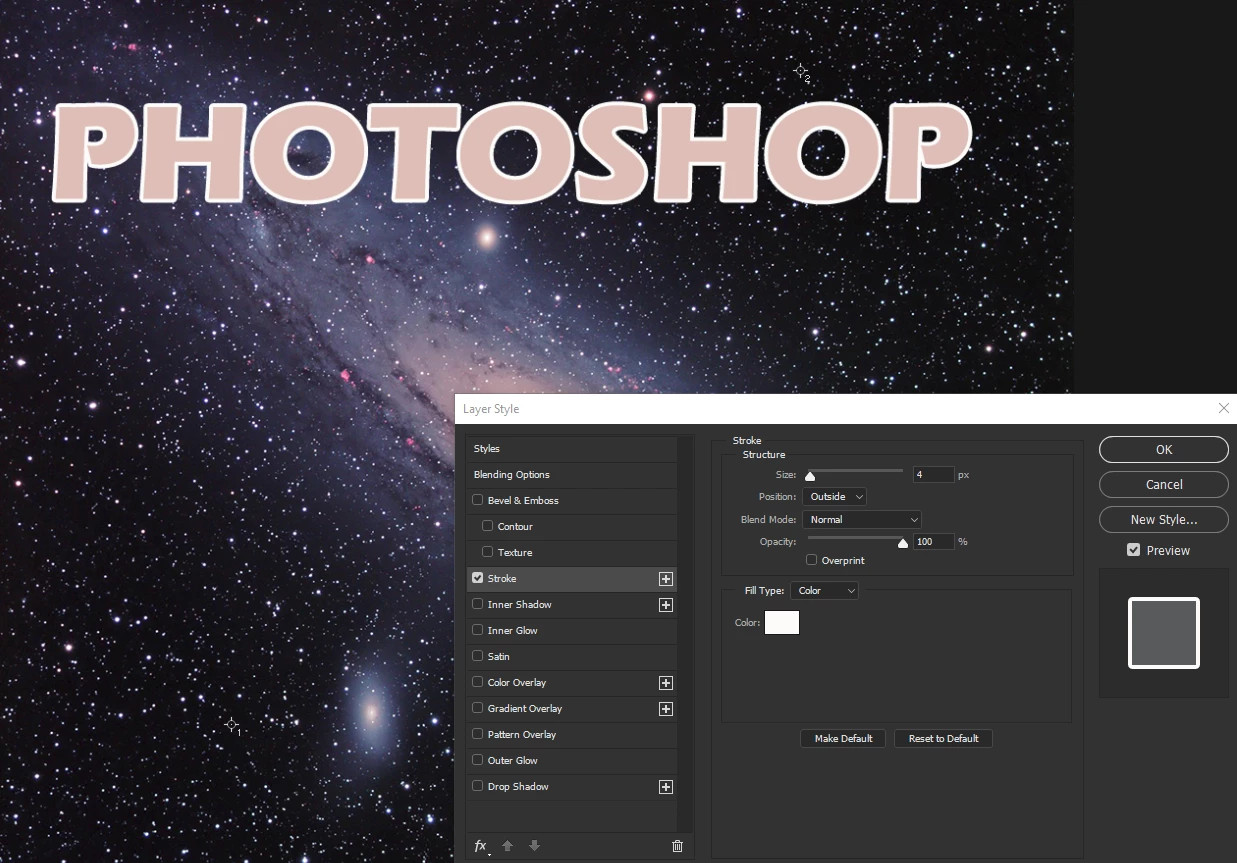The height and width of the screenshot is (863, 1237).
Task: Toggle the Overprint checkbox
Action: point(812,560)
